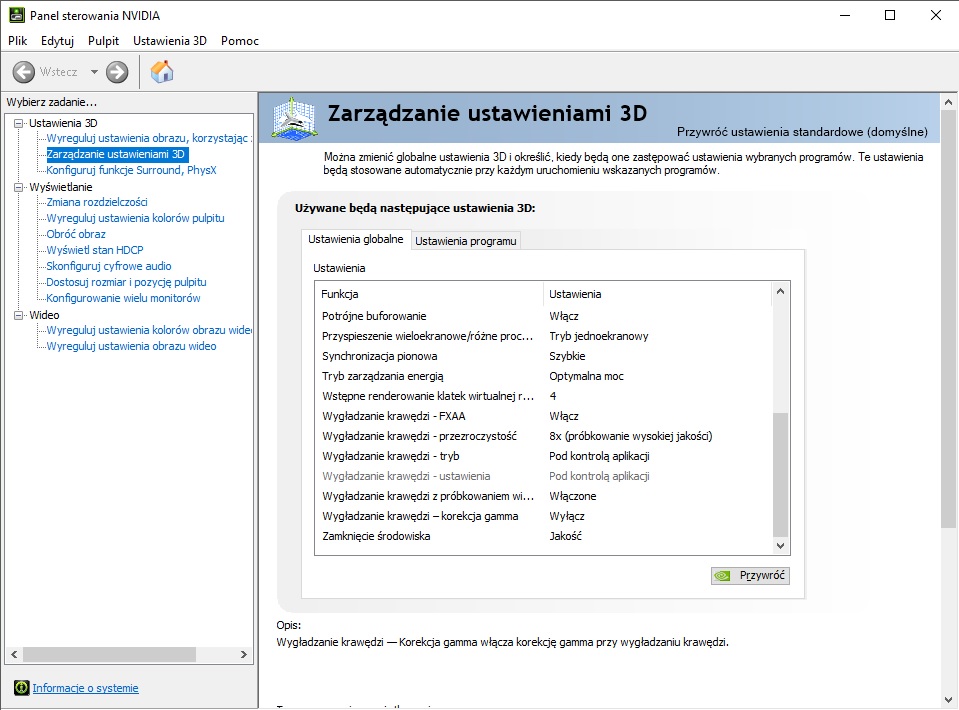The width and height of the screenshot is (959, 710).
Task: Maximize the NVIDIA control panel window
Action: (x=890, y=15)
